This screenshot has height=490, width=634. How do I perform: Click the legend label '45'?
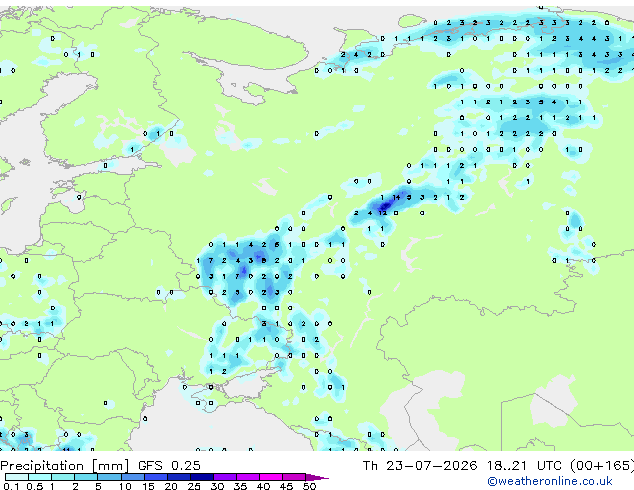[286, 486]
